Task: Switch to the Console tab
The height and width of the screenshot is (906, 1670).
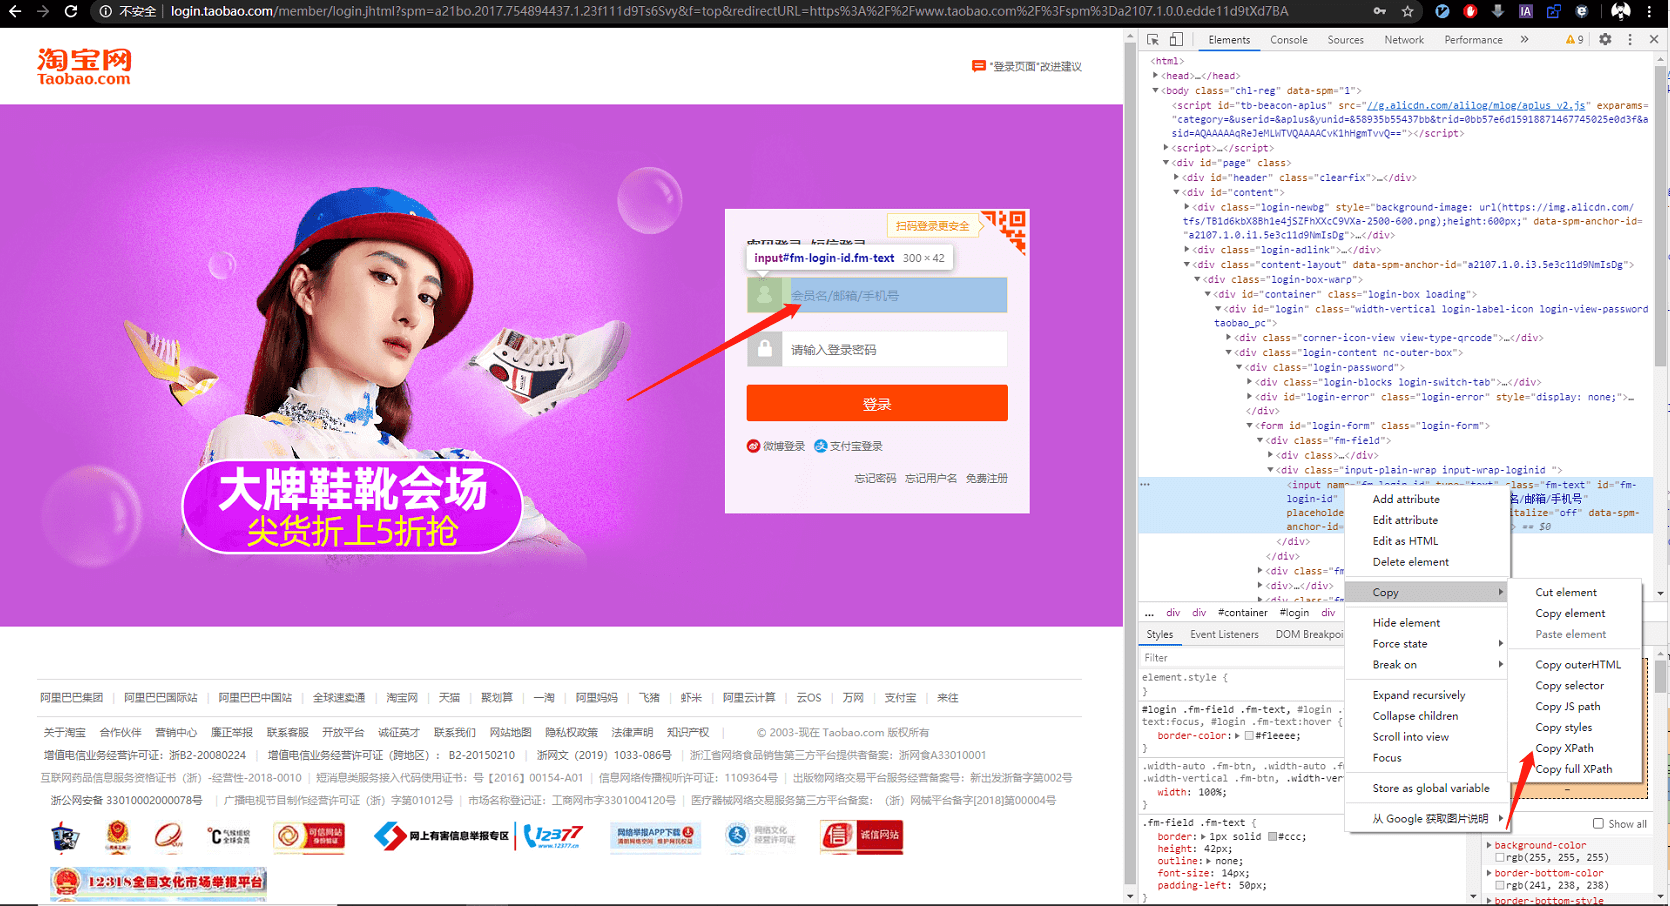Action: click(x=1288, y=40)
